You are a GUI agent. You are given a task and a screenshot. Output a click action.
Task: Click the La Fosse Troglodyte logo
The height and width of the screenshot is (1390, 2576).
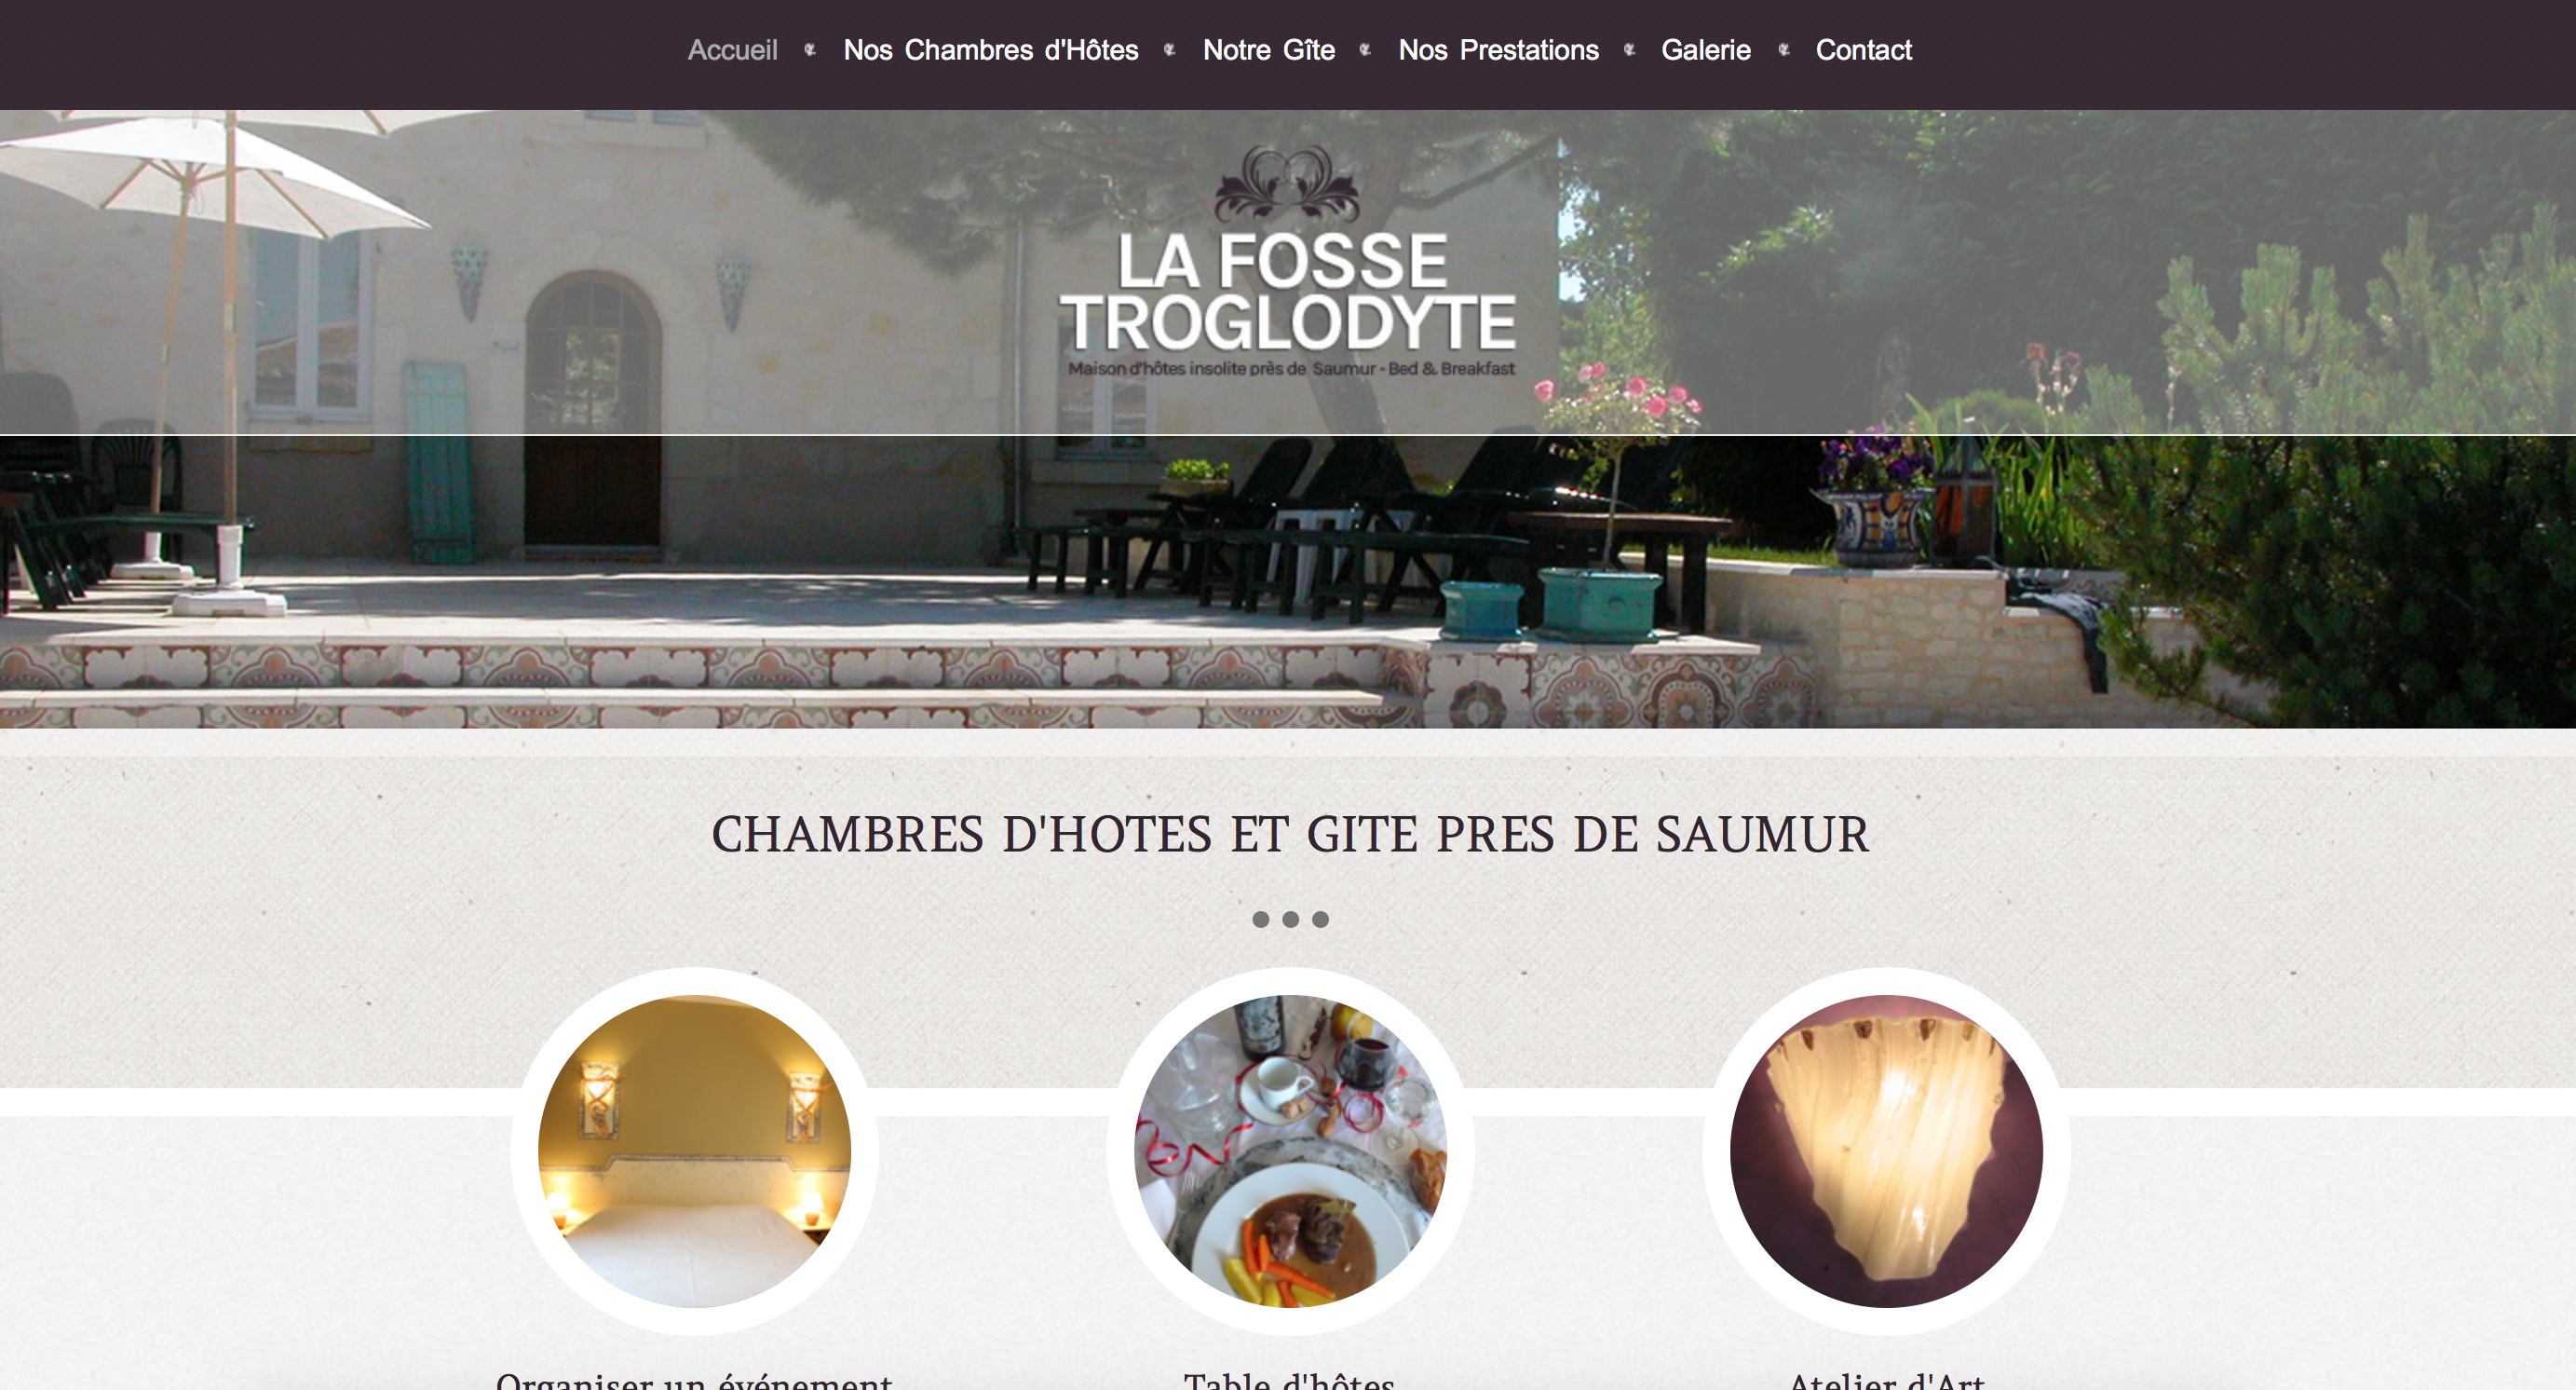(1288, 290)
